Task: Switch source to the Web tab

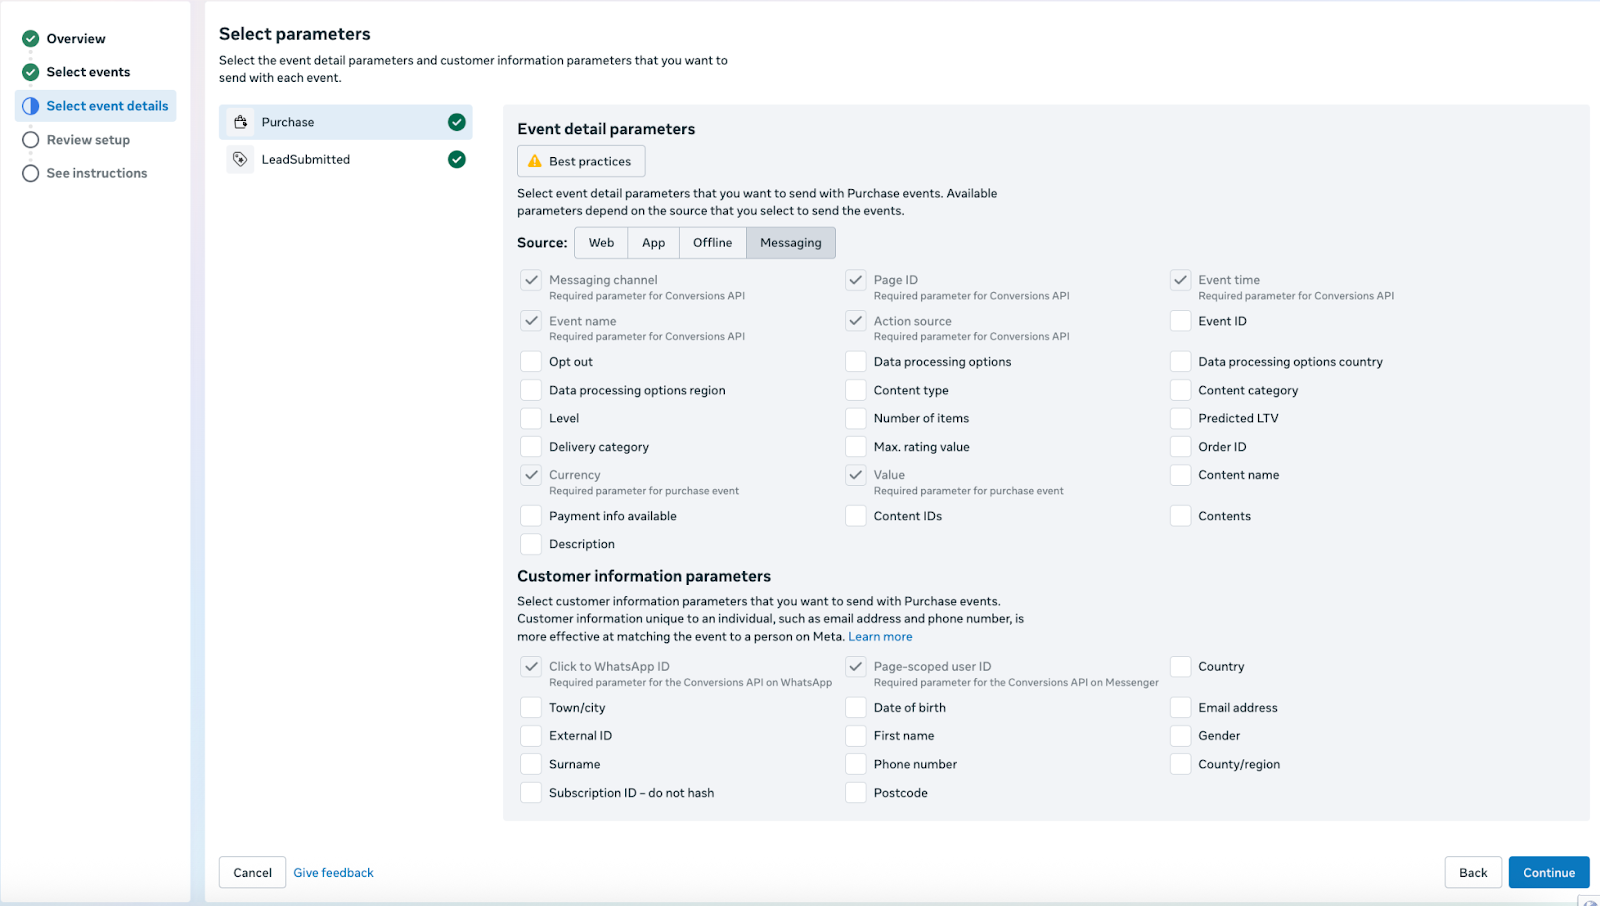Action: click(601, 243)
